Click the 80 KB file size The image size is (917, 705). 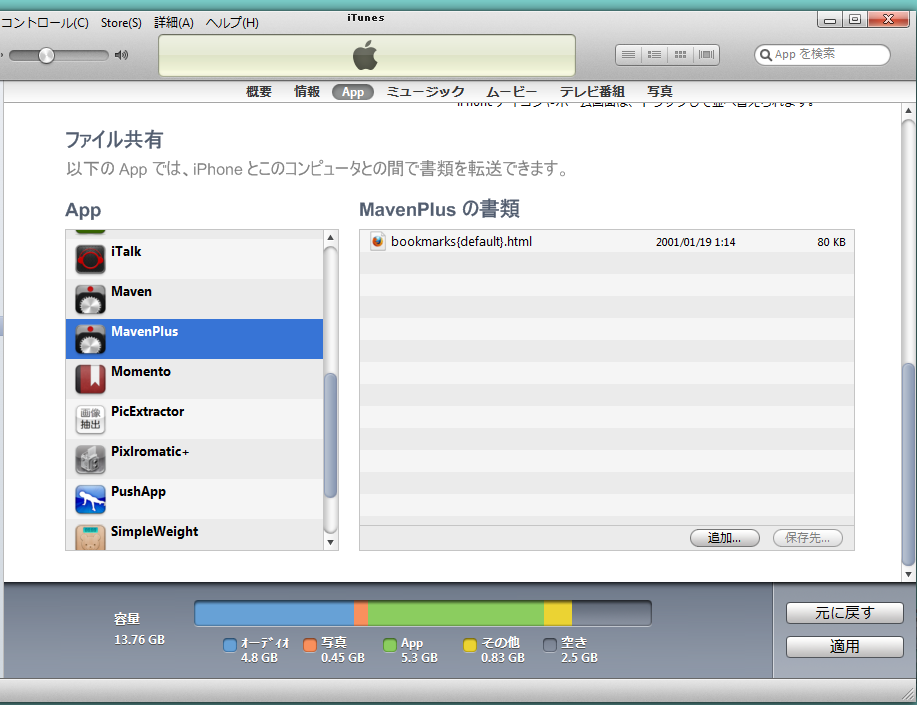tap(831, 242)
